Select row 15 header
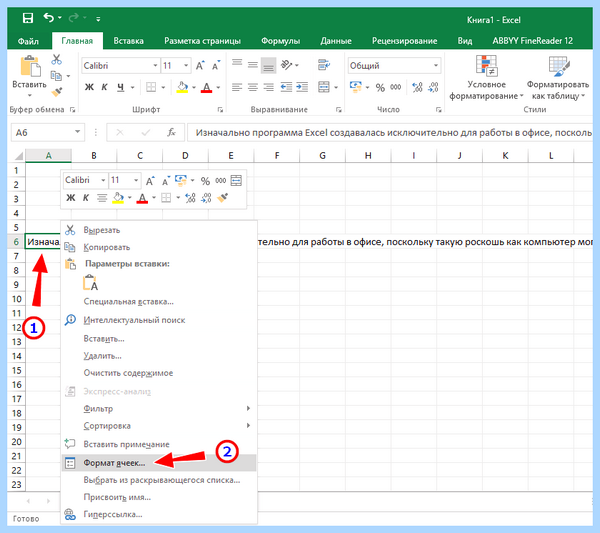This screenshot has width=600, height=533. (16, 370)
